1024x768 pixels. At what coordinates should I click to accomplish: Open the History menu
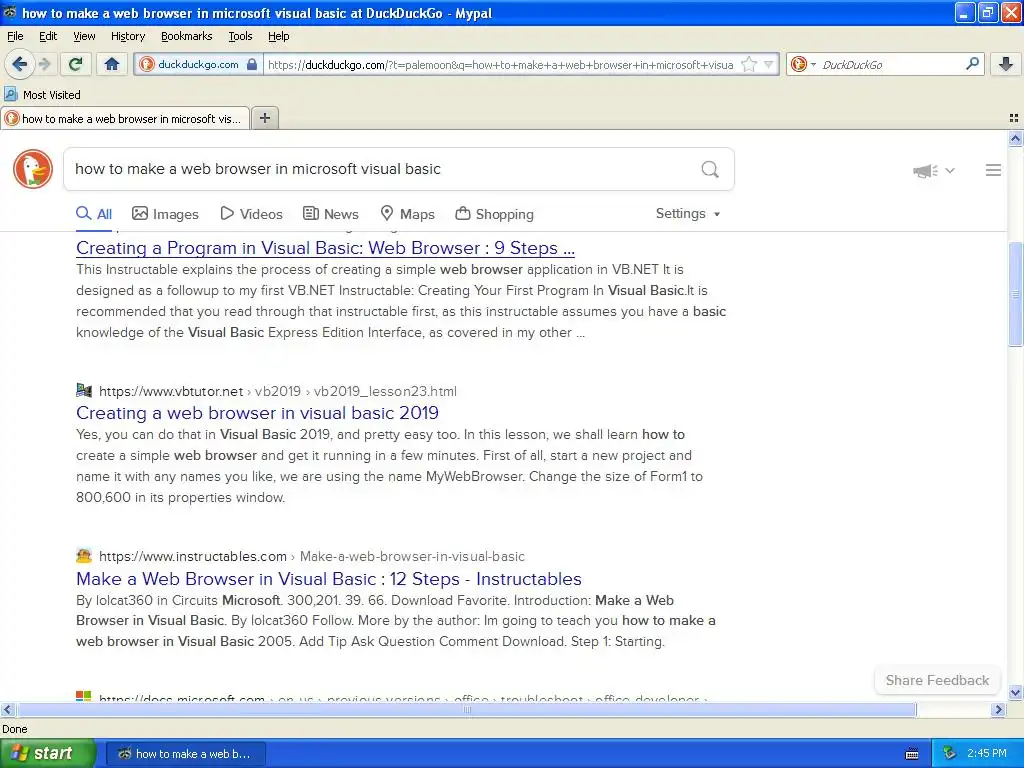pos(128,37)
